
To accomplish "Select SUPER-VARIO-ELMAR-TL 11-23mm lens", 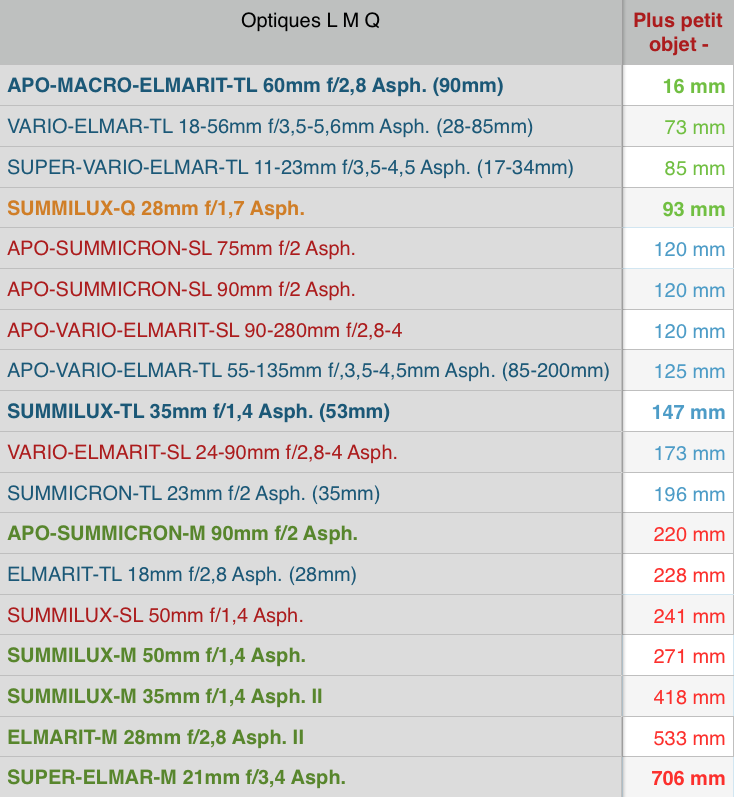I will point(290,167).
